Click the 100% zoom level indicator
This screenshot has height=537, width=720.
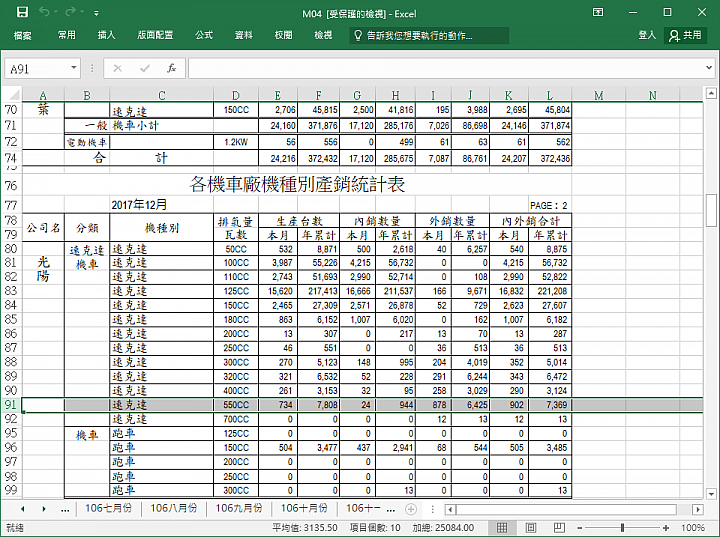click(x=693, y=528)
